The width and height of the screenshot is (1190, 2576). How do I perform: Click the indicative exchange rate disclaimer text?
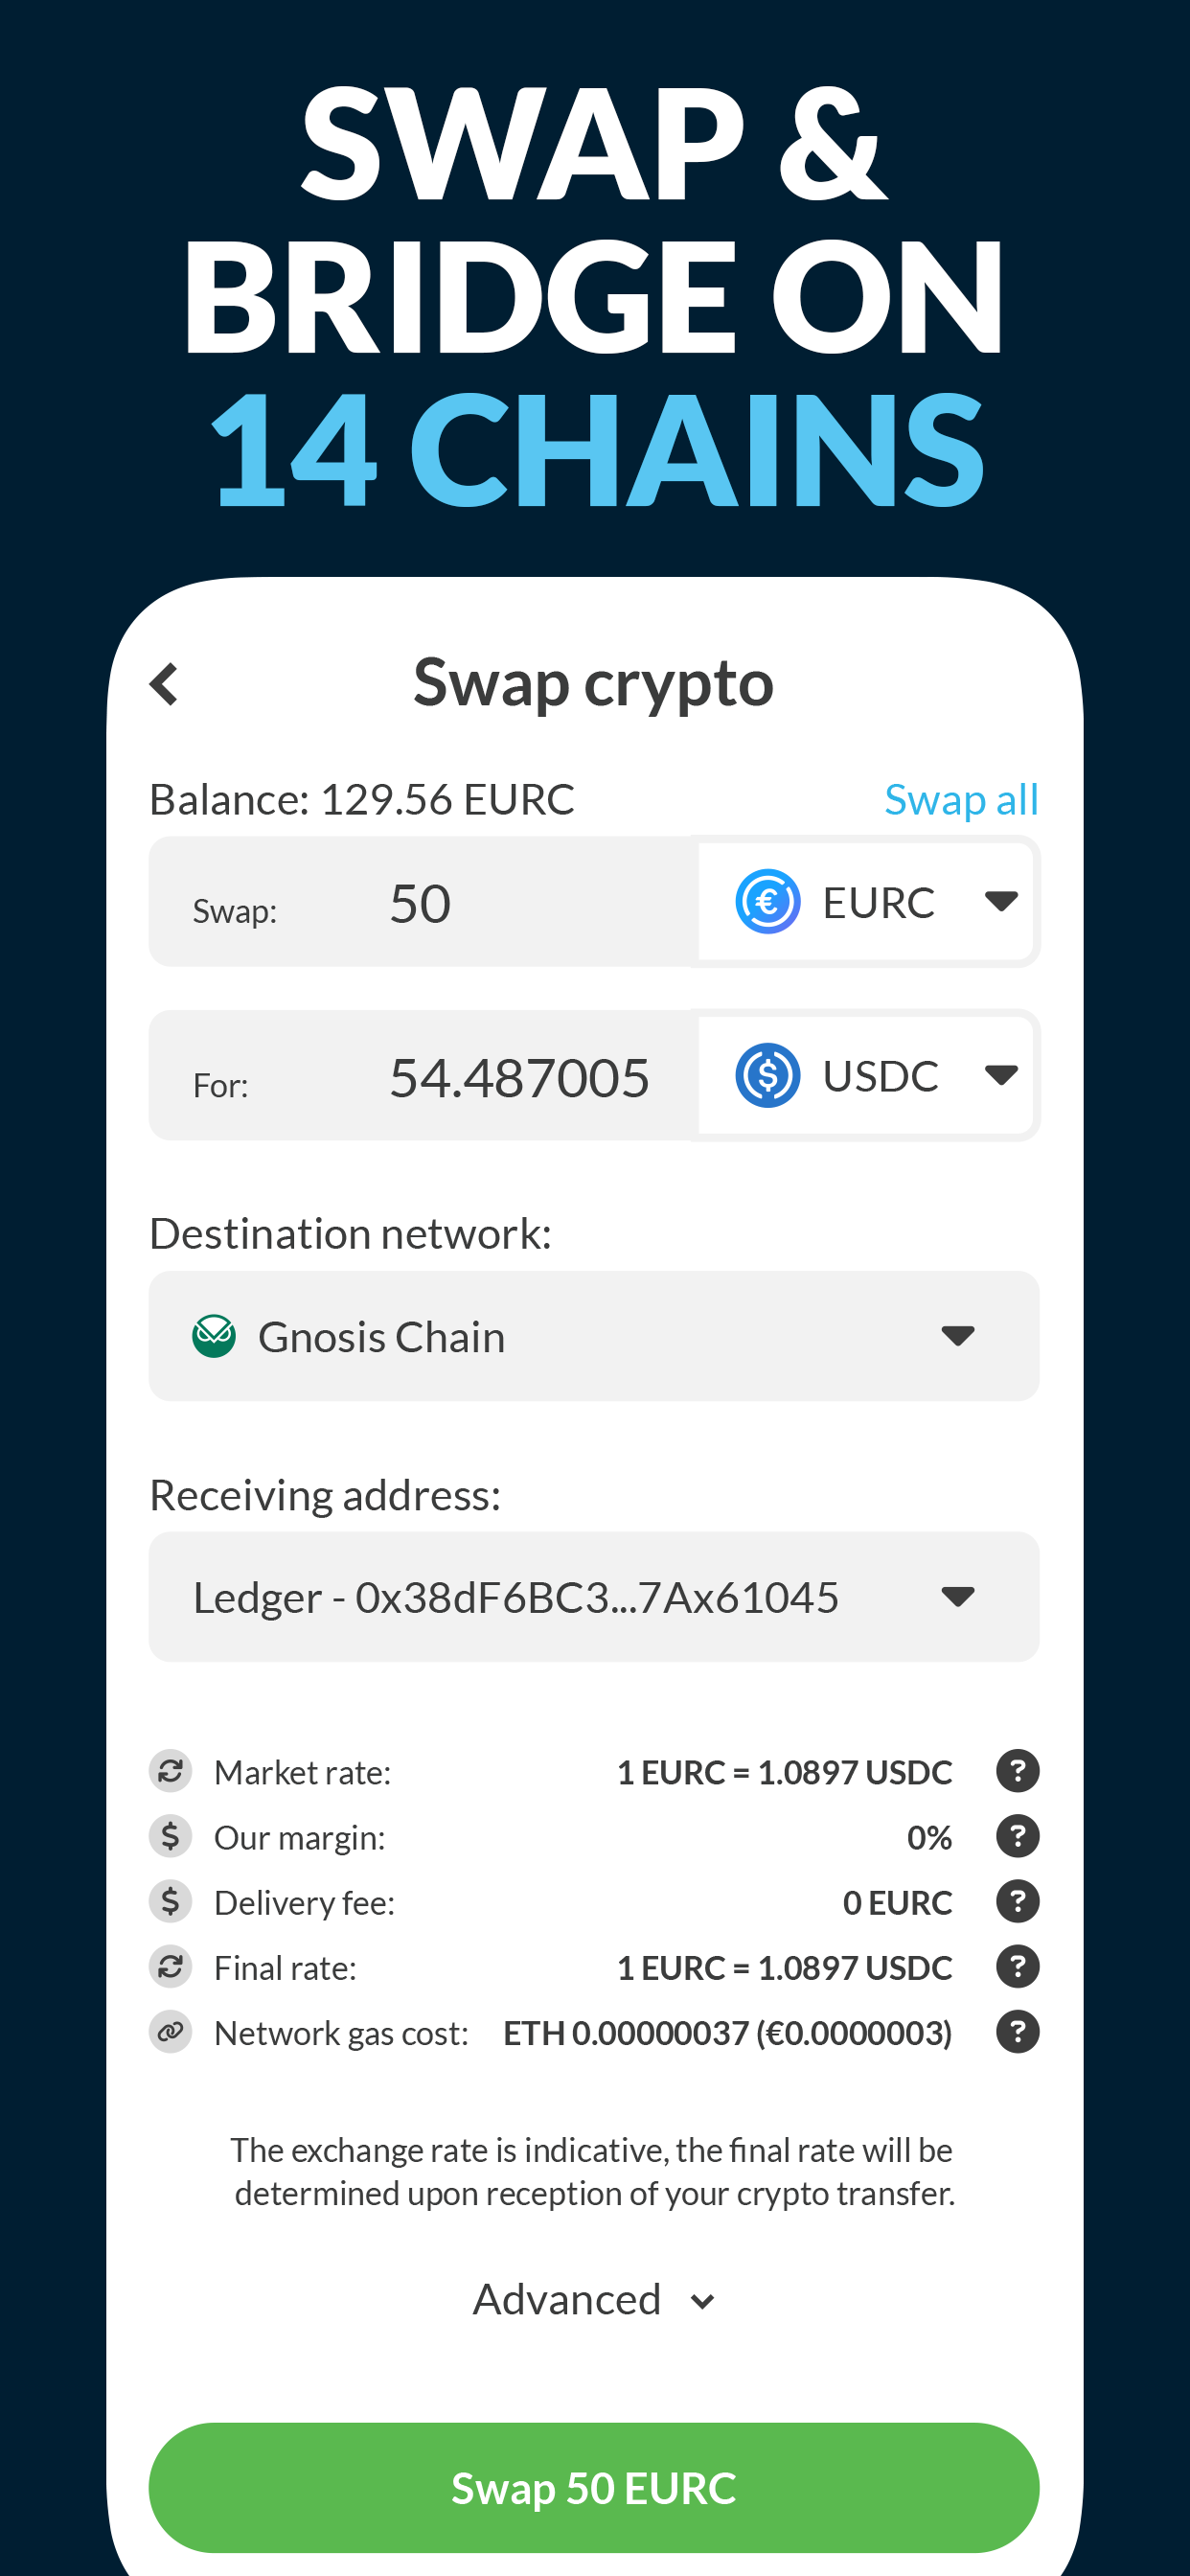point(594,2171)
